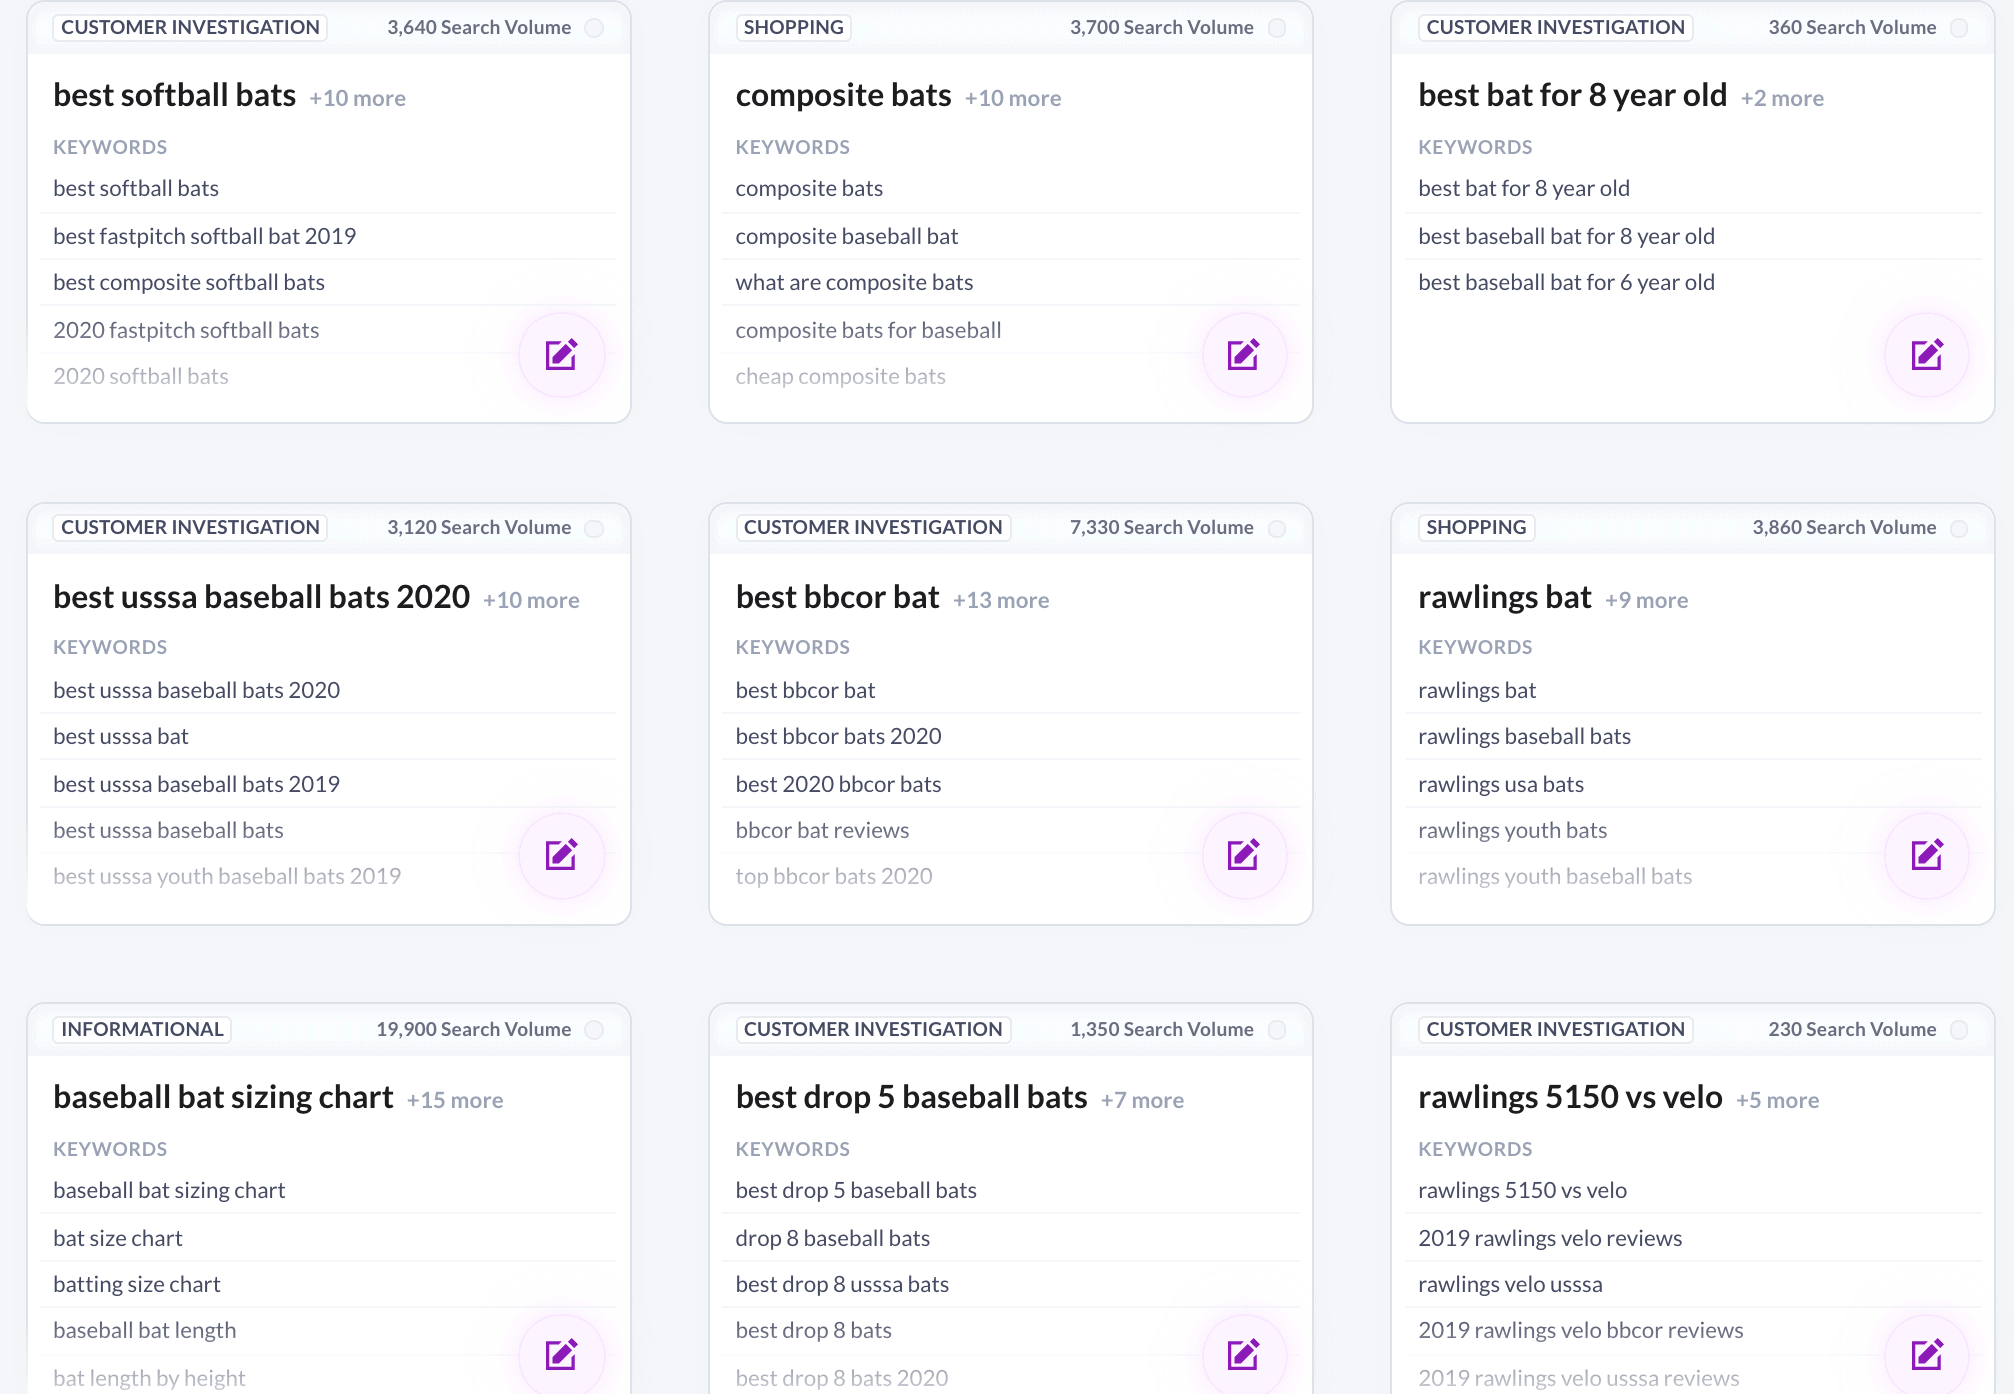Viewport: 2014px width, 1394px height.
Task: Select the baseball bat sizing chart card circle
Action: [594, 1030]
